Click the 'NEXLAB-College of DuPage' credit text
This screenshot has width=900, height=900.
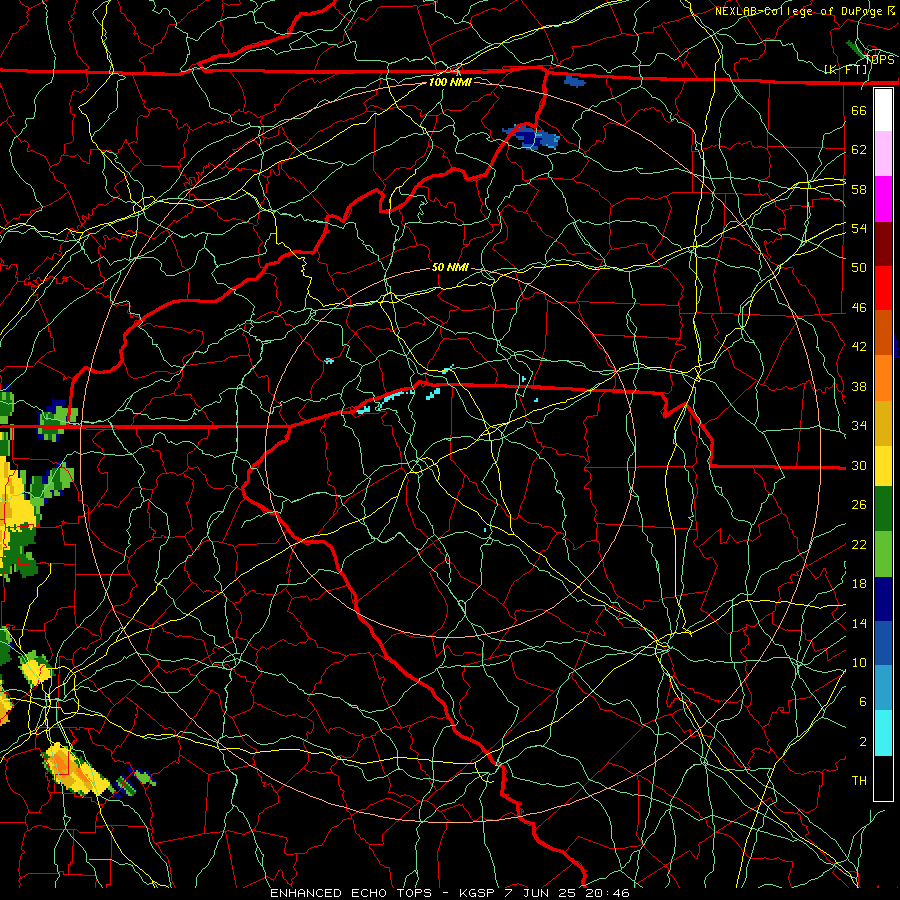point(798,11)
